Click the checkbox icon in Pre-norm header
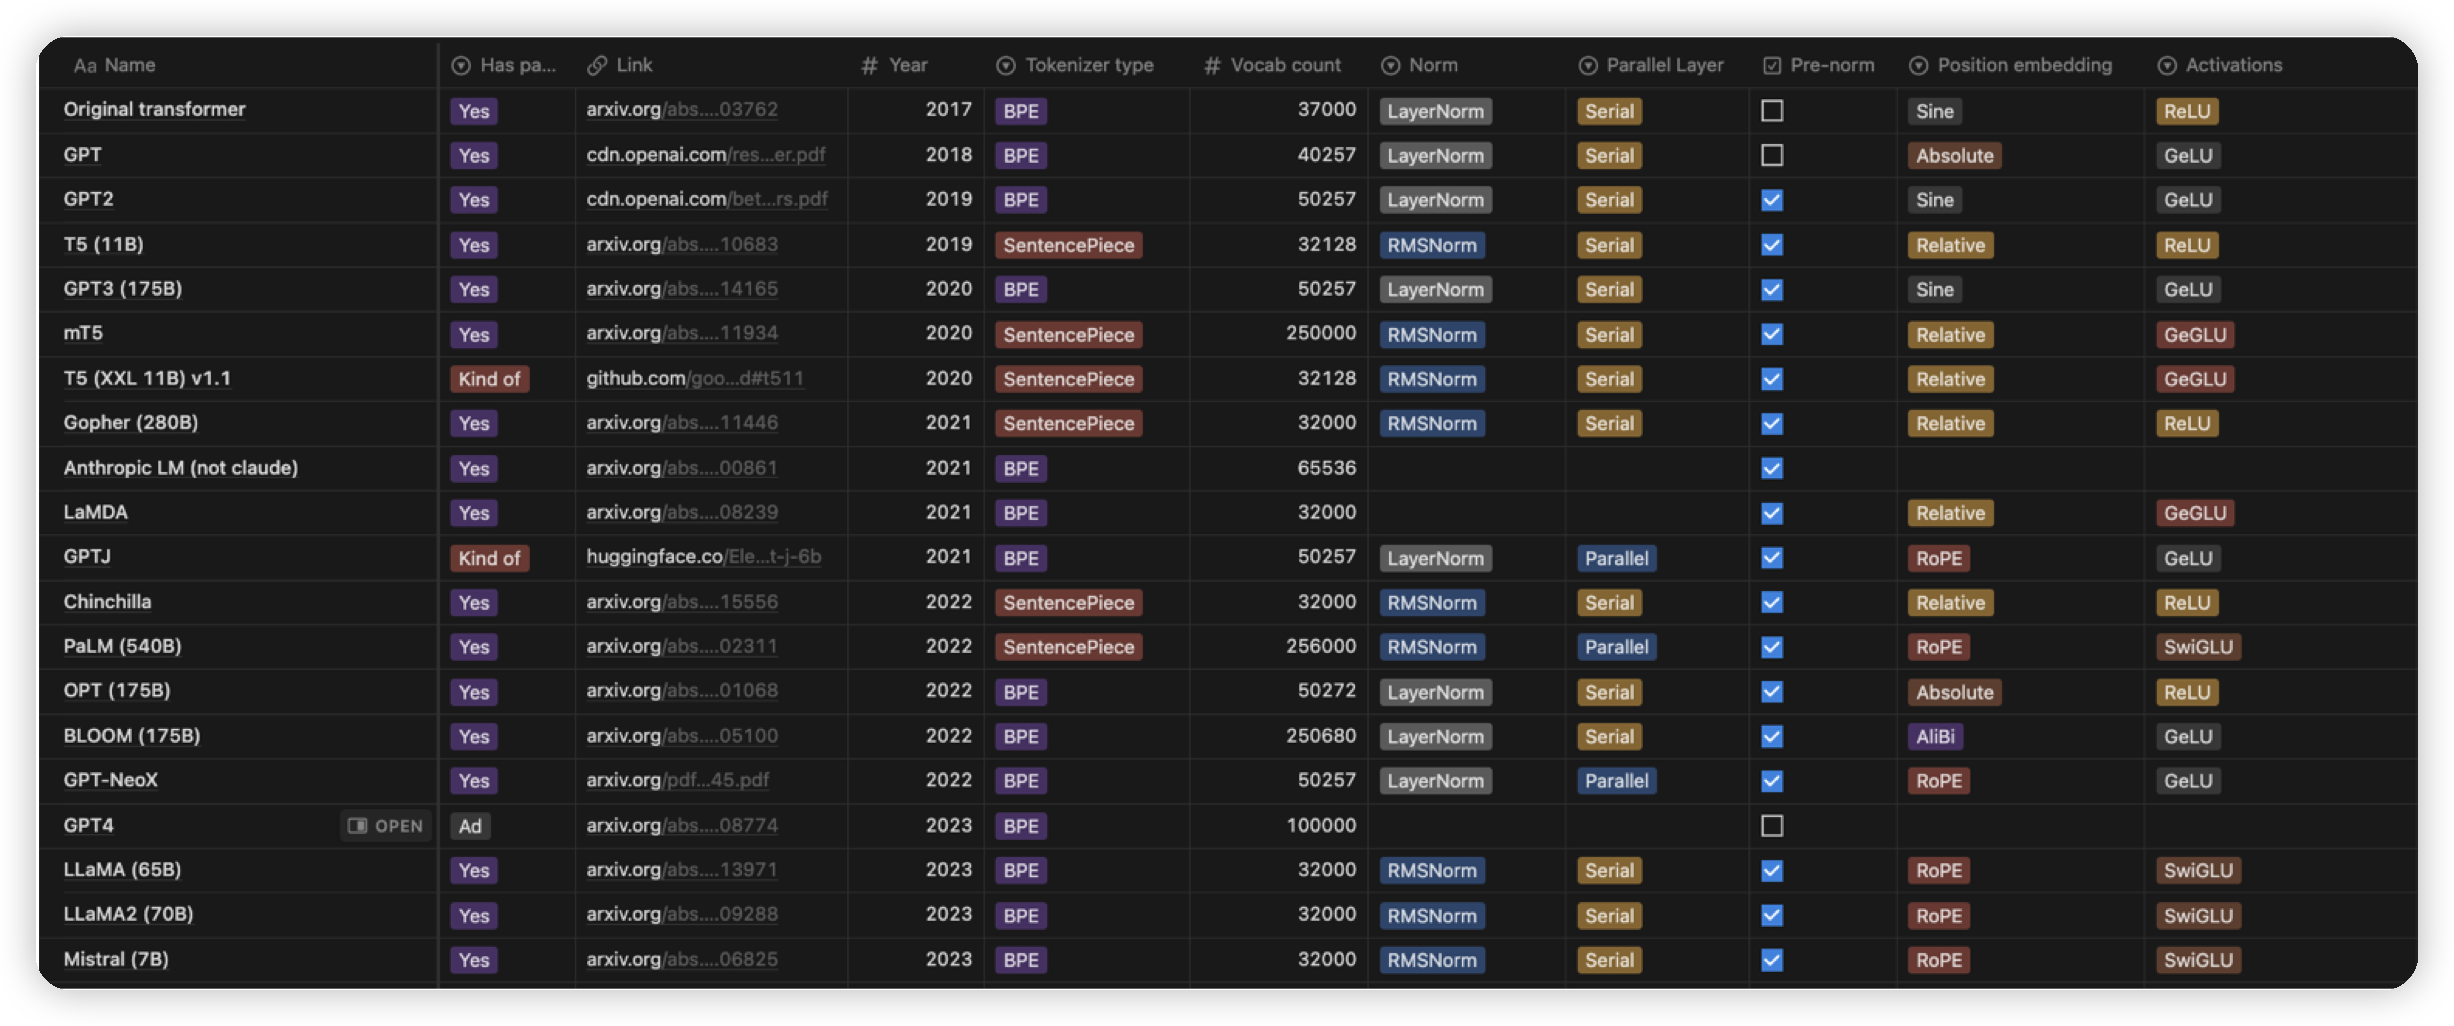Viewport: 2454px width, 1026px height. tap(1772, 66)
